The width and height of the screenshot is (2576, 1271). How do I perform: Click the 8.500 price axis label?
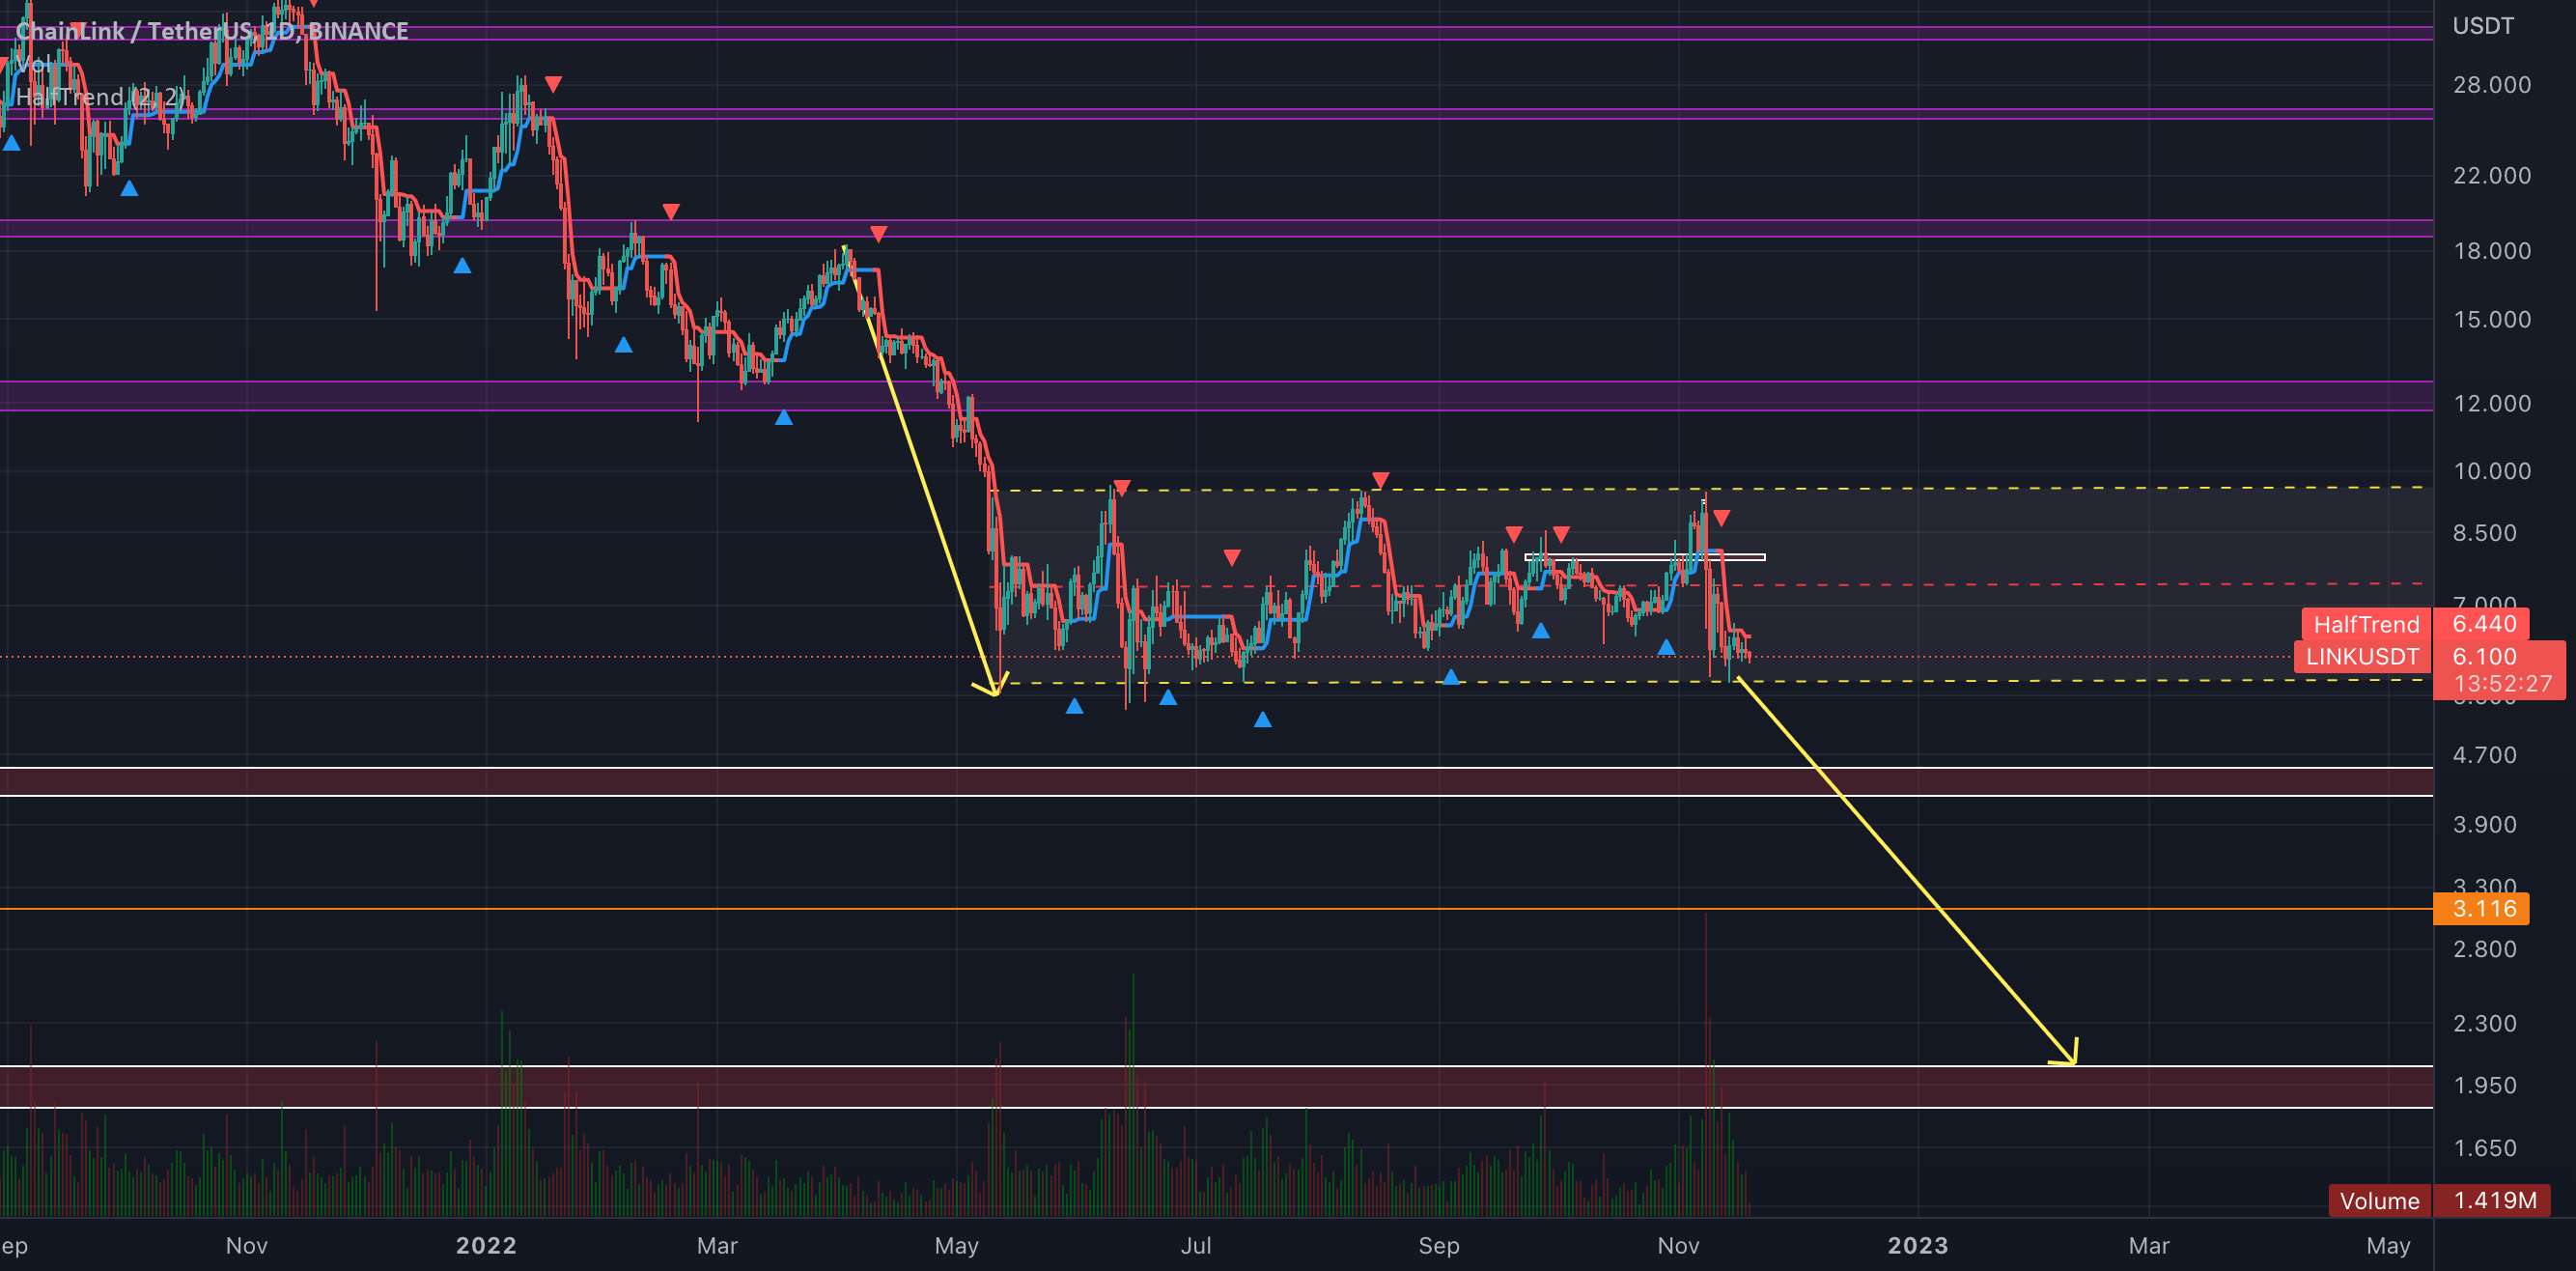point(2484,533)
